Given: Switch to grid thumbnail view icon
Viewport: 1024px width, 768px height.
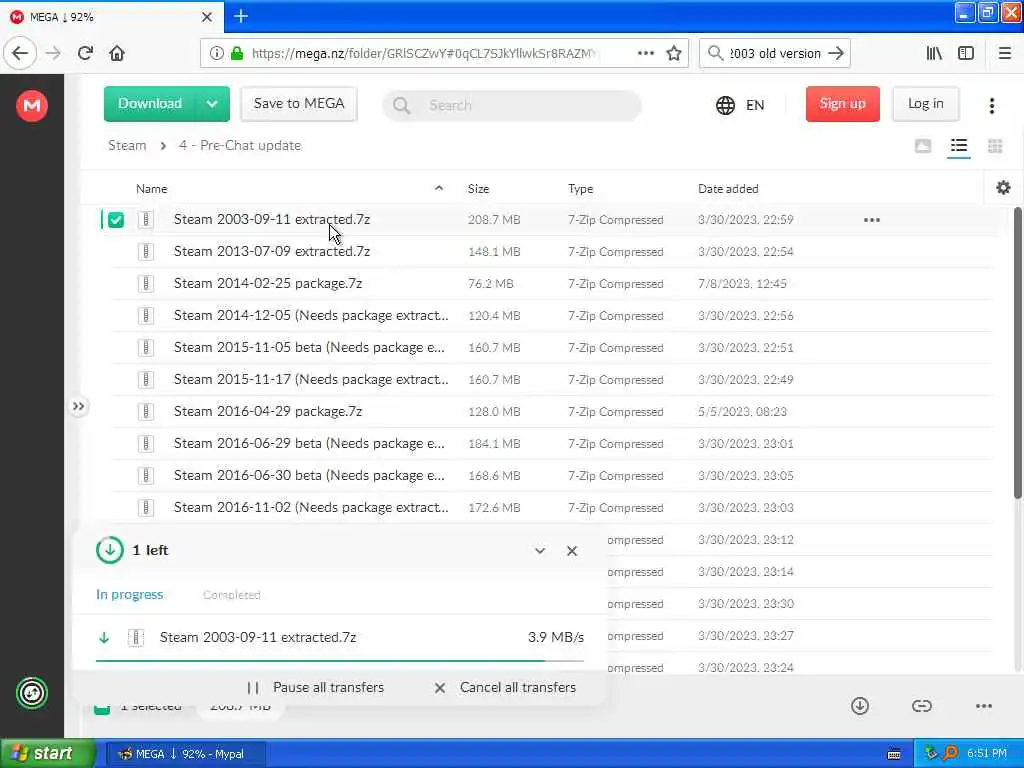Looking at the screenshot, I should coord(995,146).
